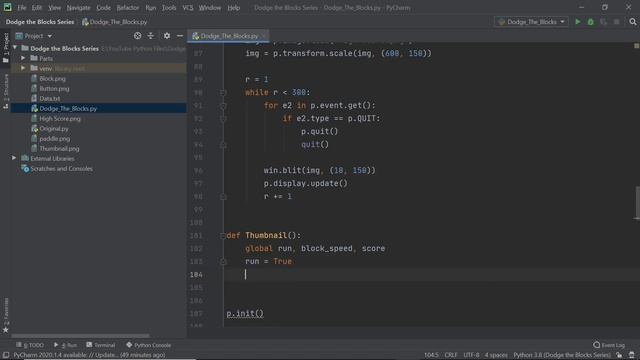Screen dimensions: 640x360
Task: Open Project panel settings gear
Action: pos(167,36)
